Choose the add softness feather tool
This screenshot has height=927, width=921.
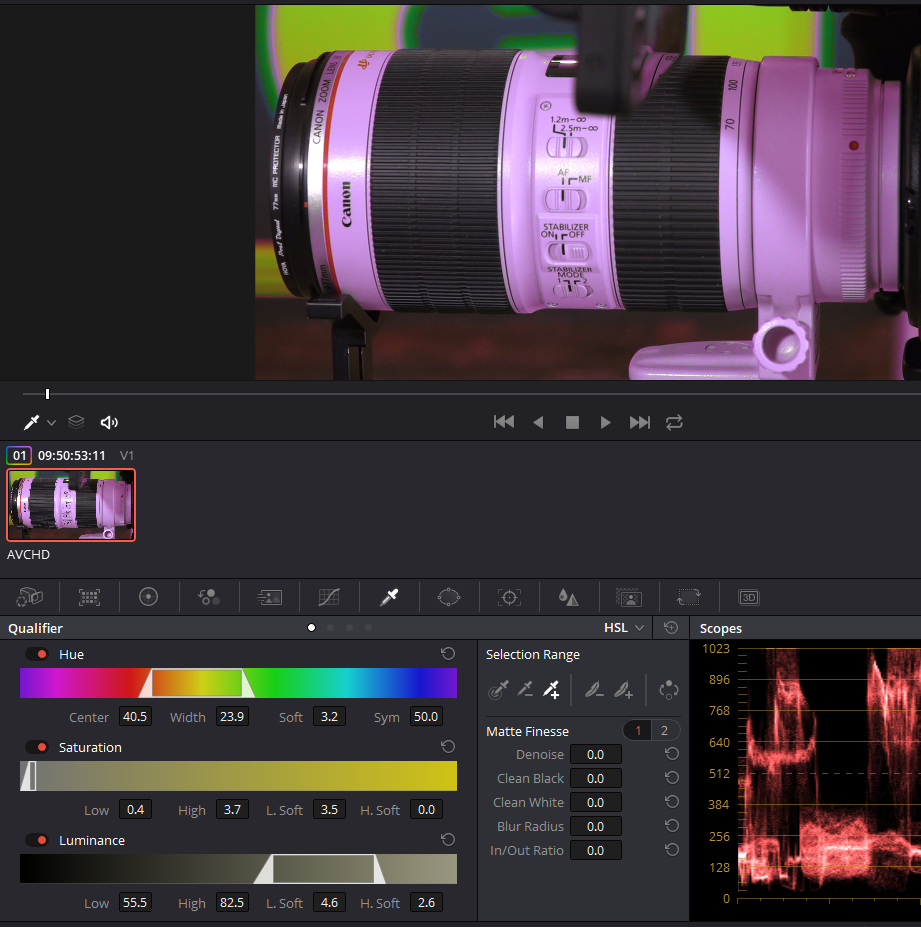pos(624,689)
